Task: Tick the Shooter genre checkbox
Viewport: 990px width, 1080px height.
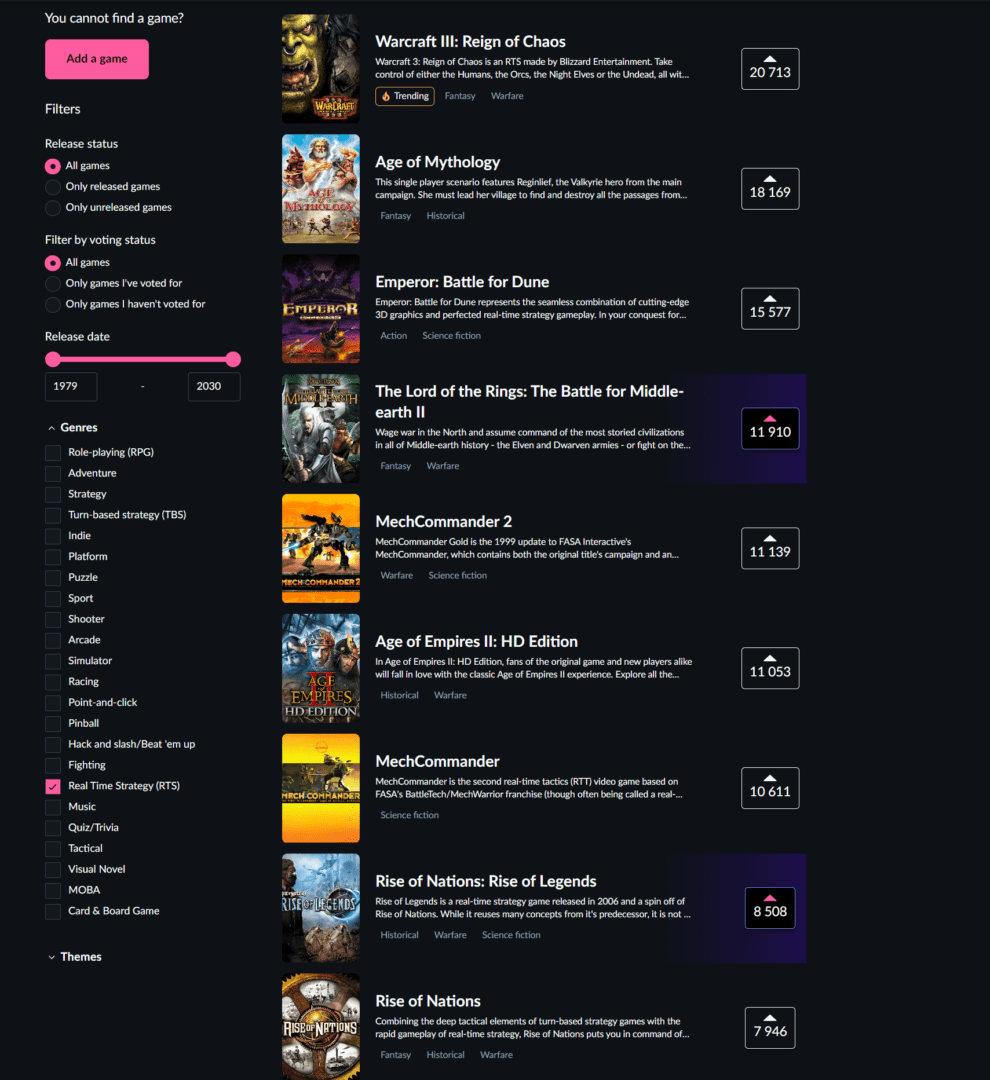Action: pyautogui.click(x=52, y=619)
